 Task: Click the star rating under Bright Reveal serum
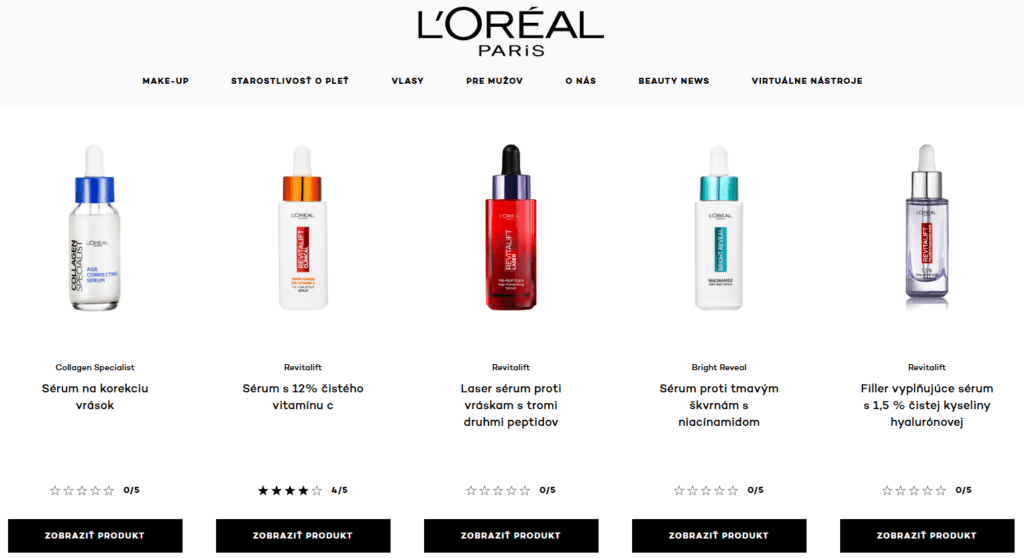718,490
